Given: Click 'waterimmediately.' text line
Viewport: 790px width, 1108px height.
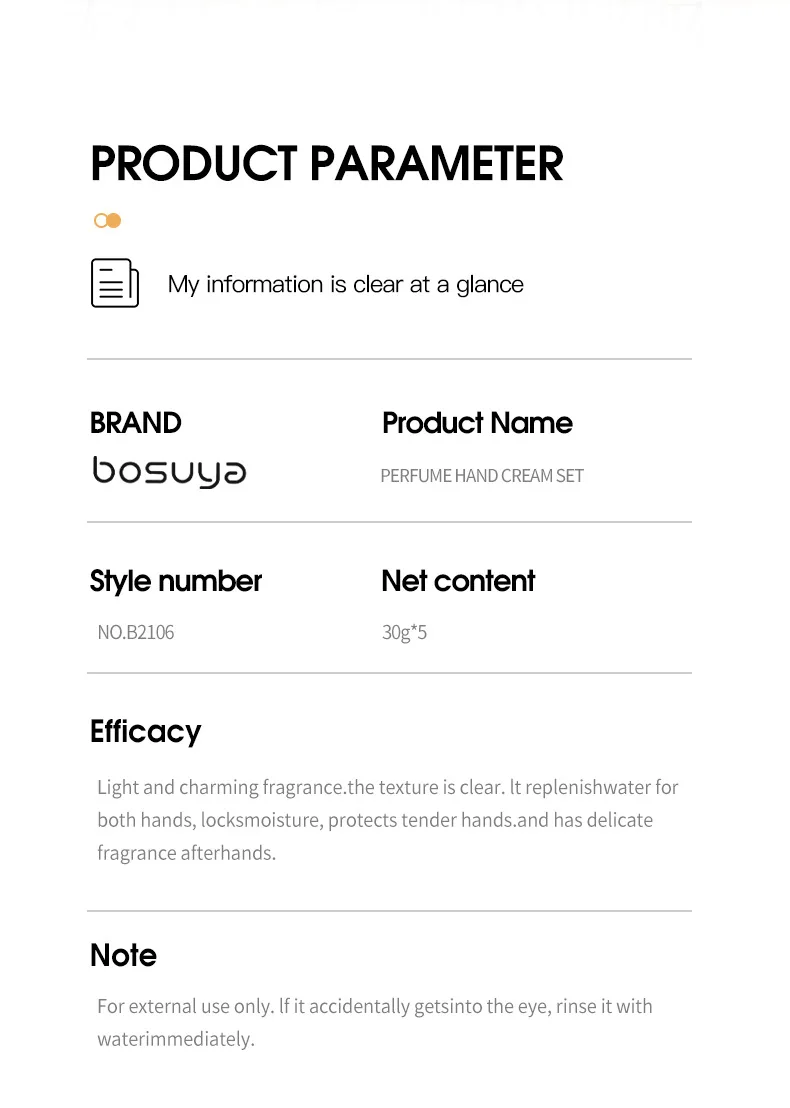Looking at the screenshot, I should pyautogui.click(x=176, y=1039).
